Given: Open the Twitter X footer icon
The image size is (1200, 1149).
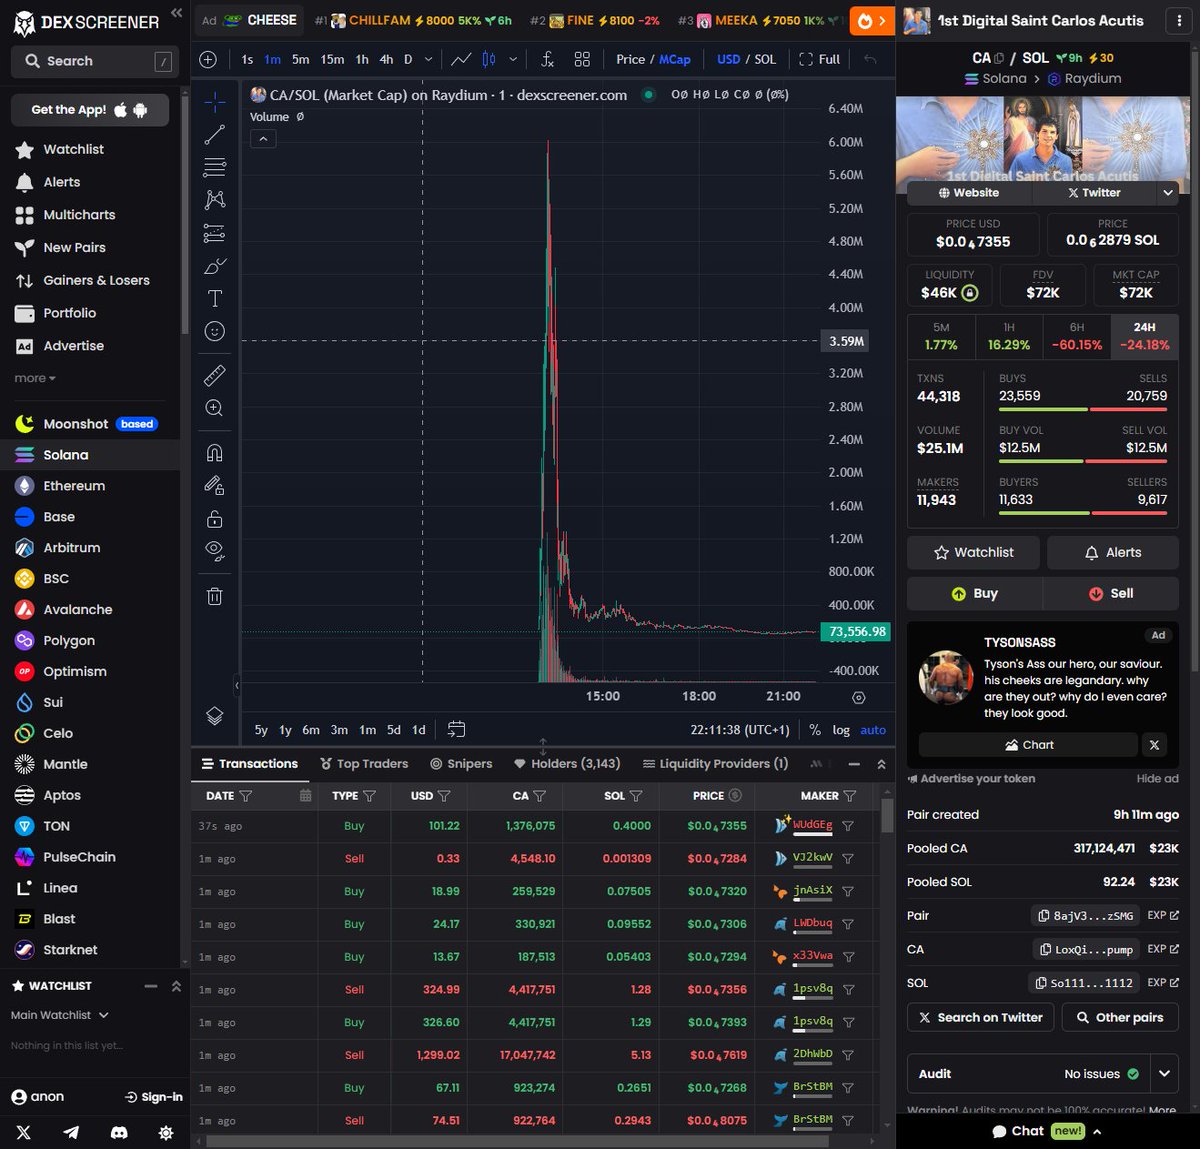Looking at the screenshot, I should pyautogui.click(x=24, y=1132).
